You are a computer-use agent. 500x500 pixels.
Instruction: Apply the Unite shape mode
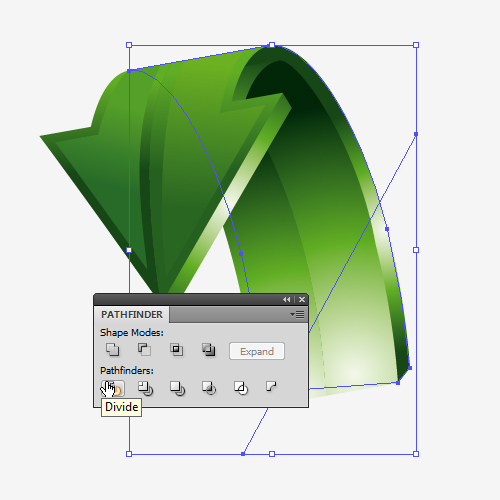[x=112, y=350]
